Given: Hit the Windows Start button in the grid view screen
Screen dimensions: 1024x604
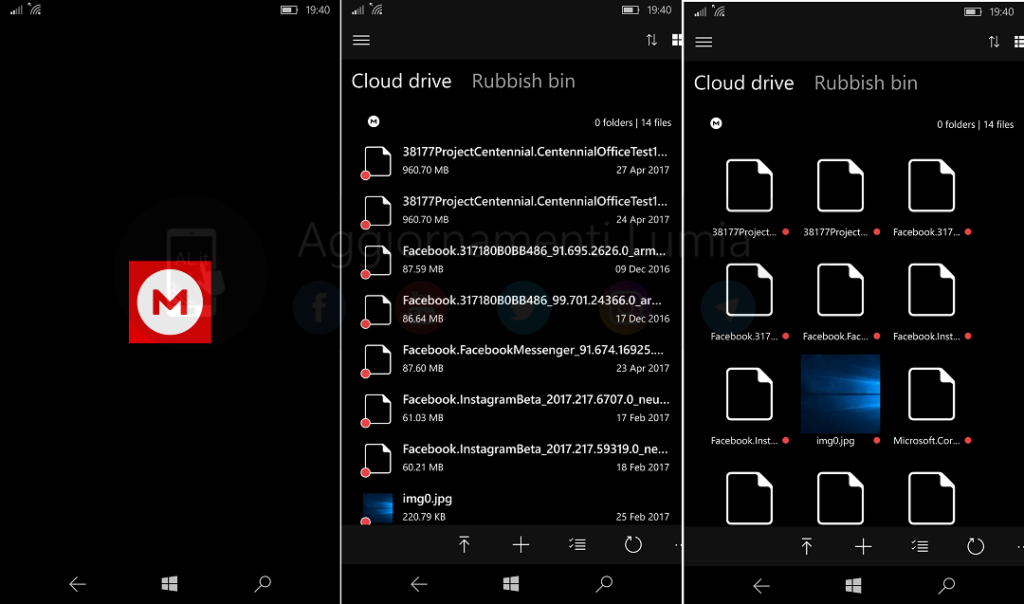Looking at the screenshot, I should point(854,586).
